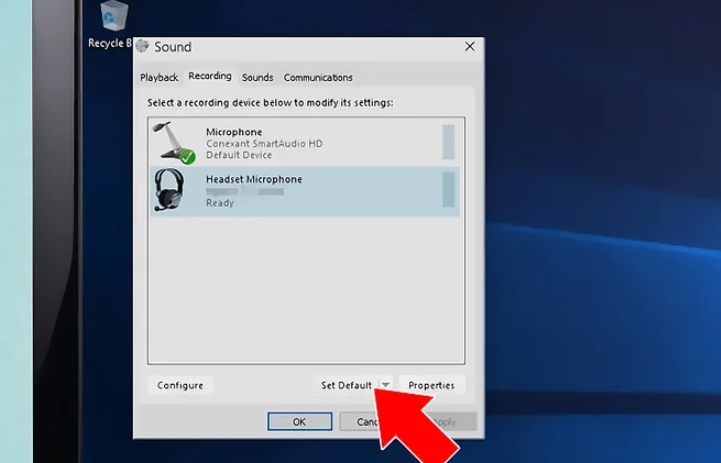Click the Set Default button
721x463 pixels.
[x=346, y=386]
